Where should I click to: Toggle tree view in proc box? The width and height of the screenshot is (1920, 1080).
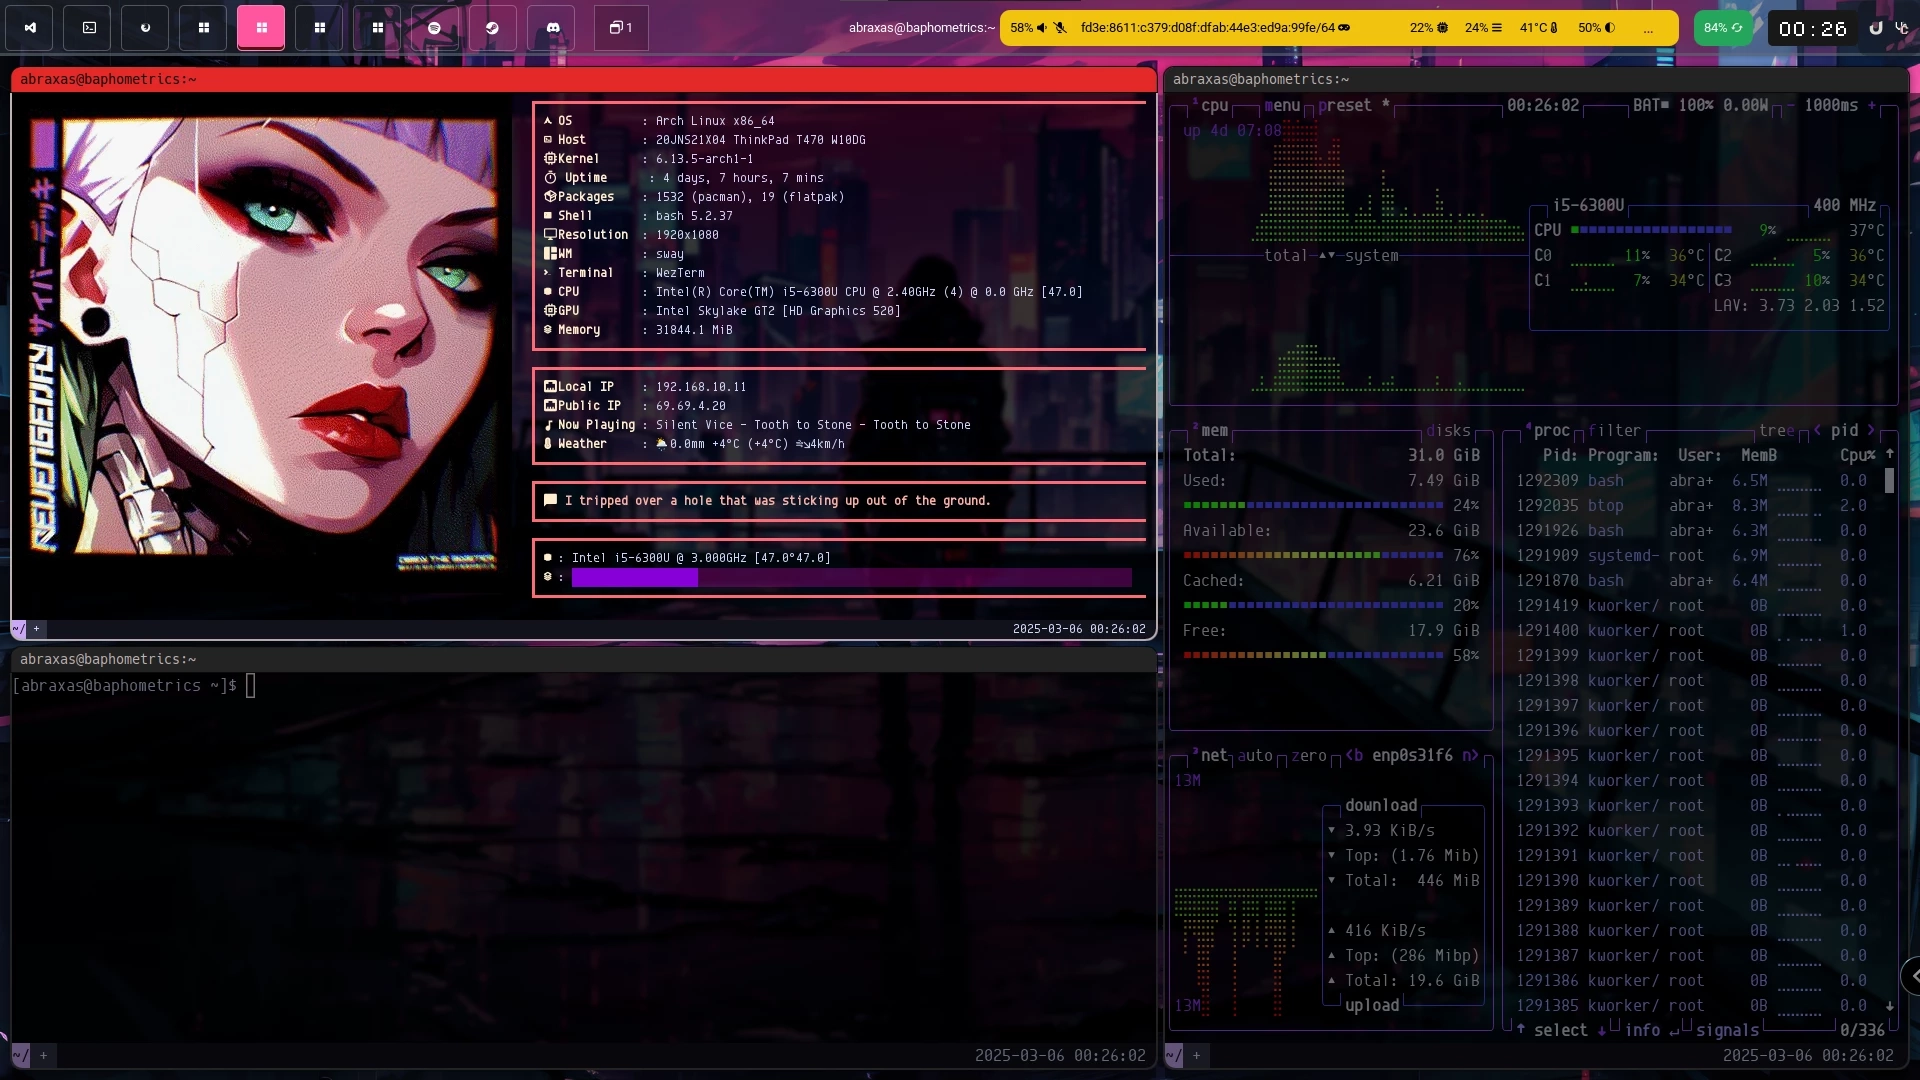[1777, 431]
